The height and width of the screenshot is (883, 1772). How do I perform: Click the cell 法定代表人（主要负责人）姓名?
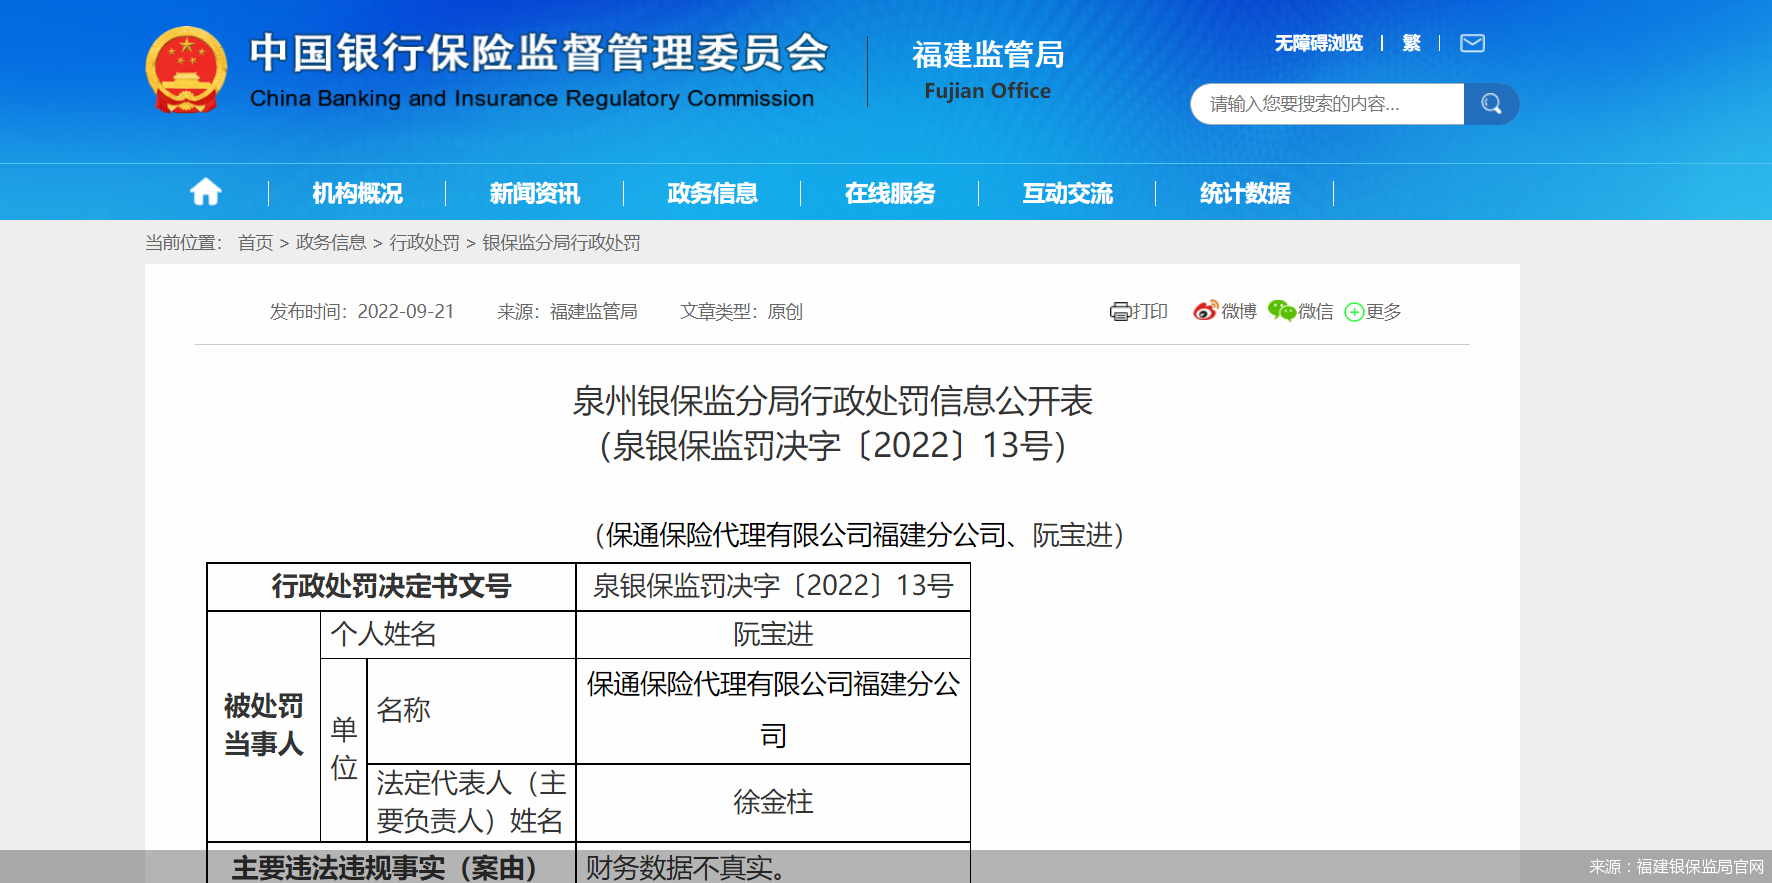pyautogui.click(x=472, y=802)
